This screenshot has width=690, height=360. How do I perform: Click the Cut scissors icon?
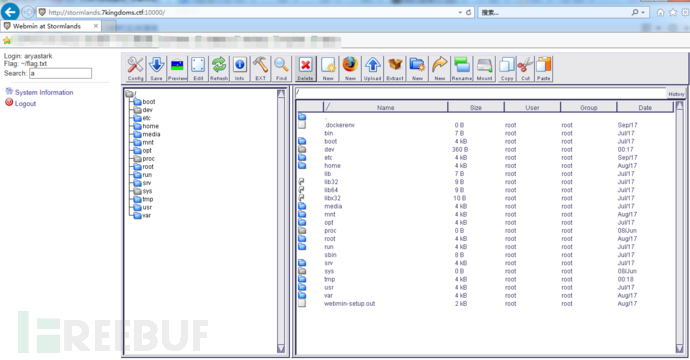[525, 69]
